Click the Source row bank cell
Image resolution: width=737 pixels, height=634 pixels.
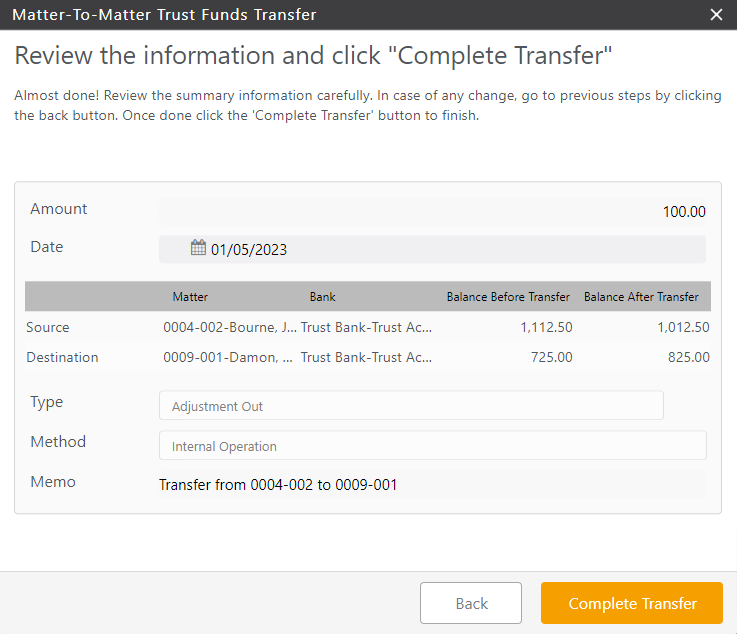click(366, 327)
